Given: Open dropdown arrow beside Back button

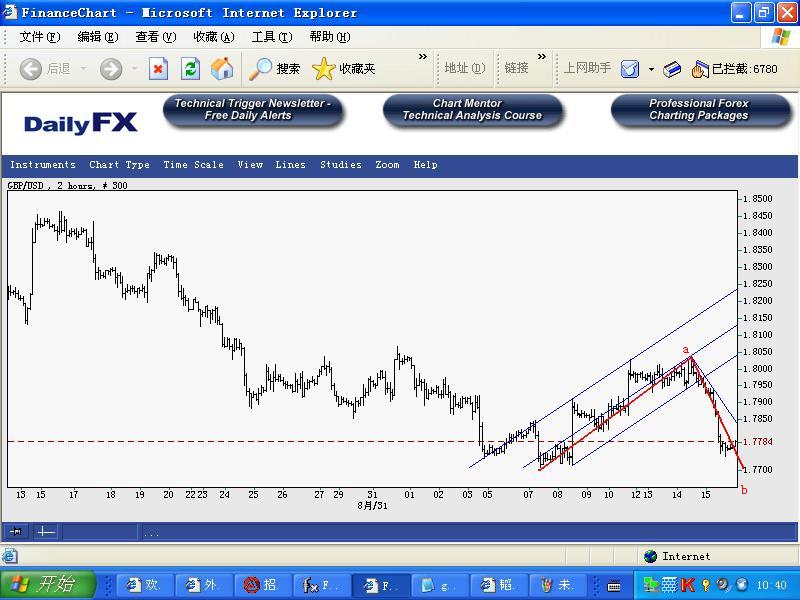Looking at the screenshot, I should click(x=83, y=68).
